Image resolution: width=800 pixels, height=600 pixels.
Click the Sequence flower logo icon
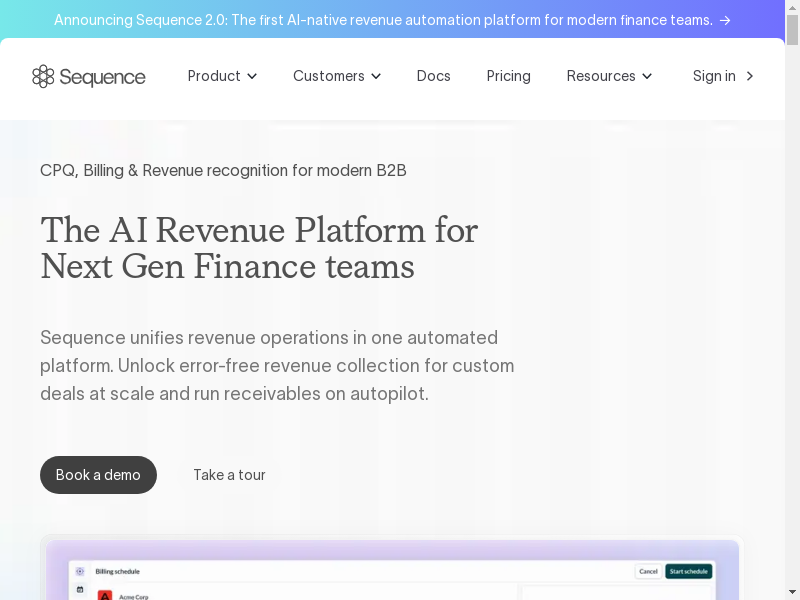43,76
